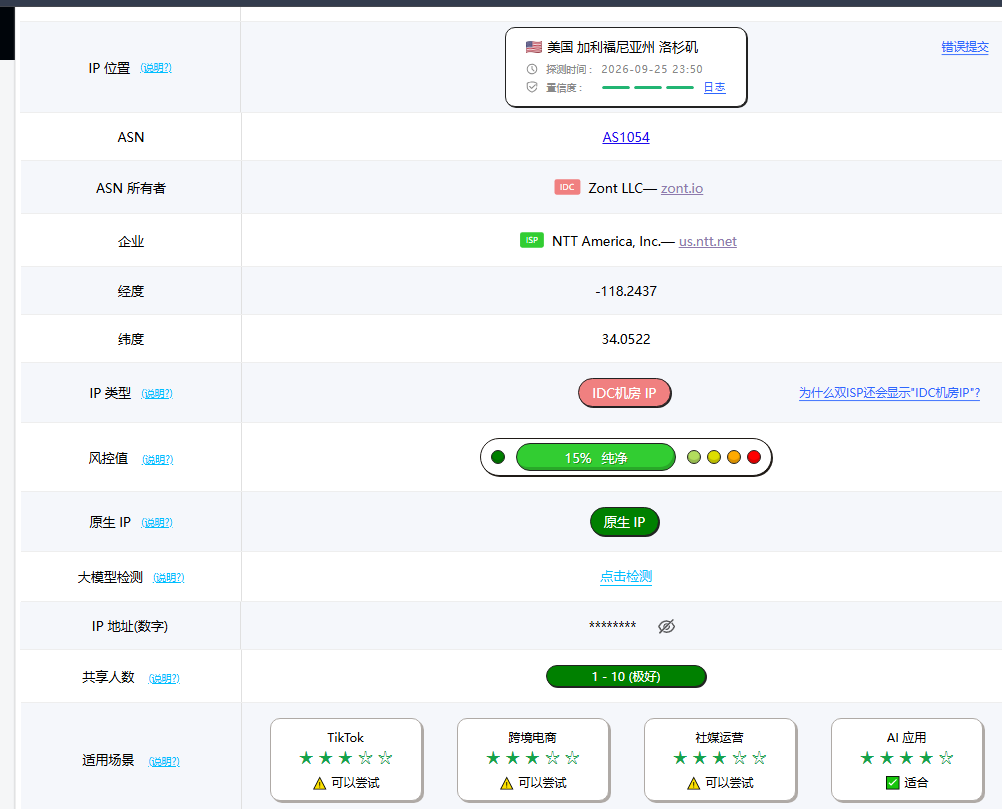Click the yellow dot in the risk meter

(x=714, y=457)
